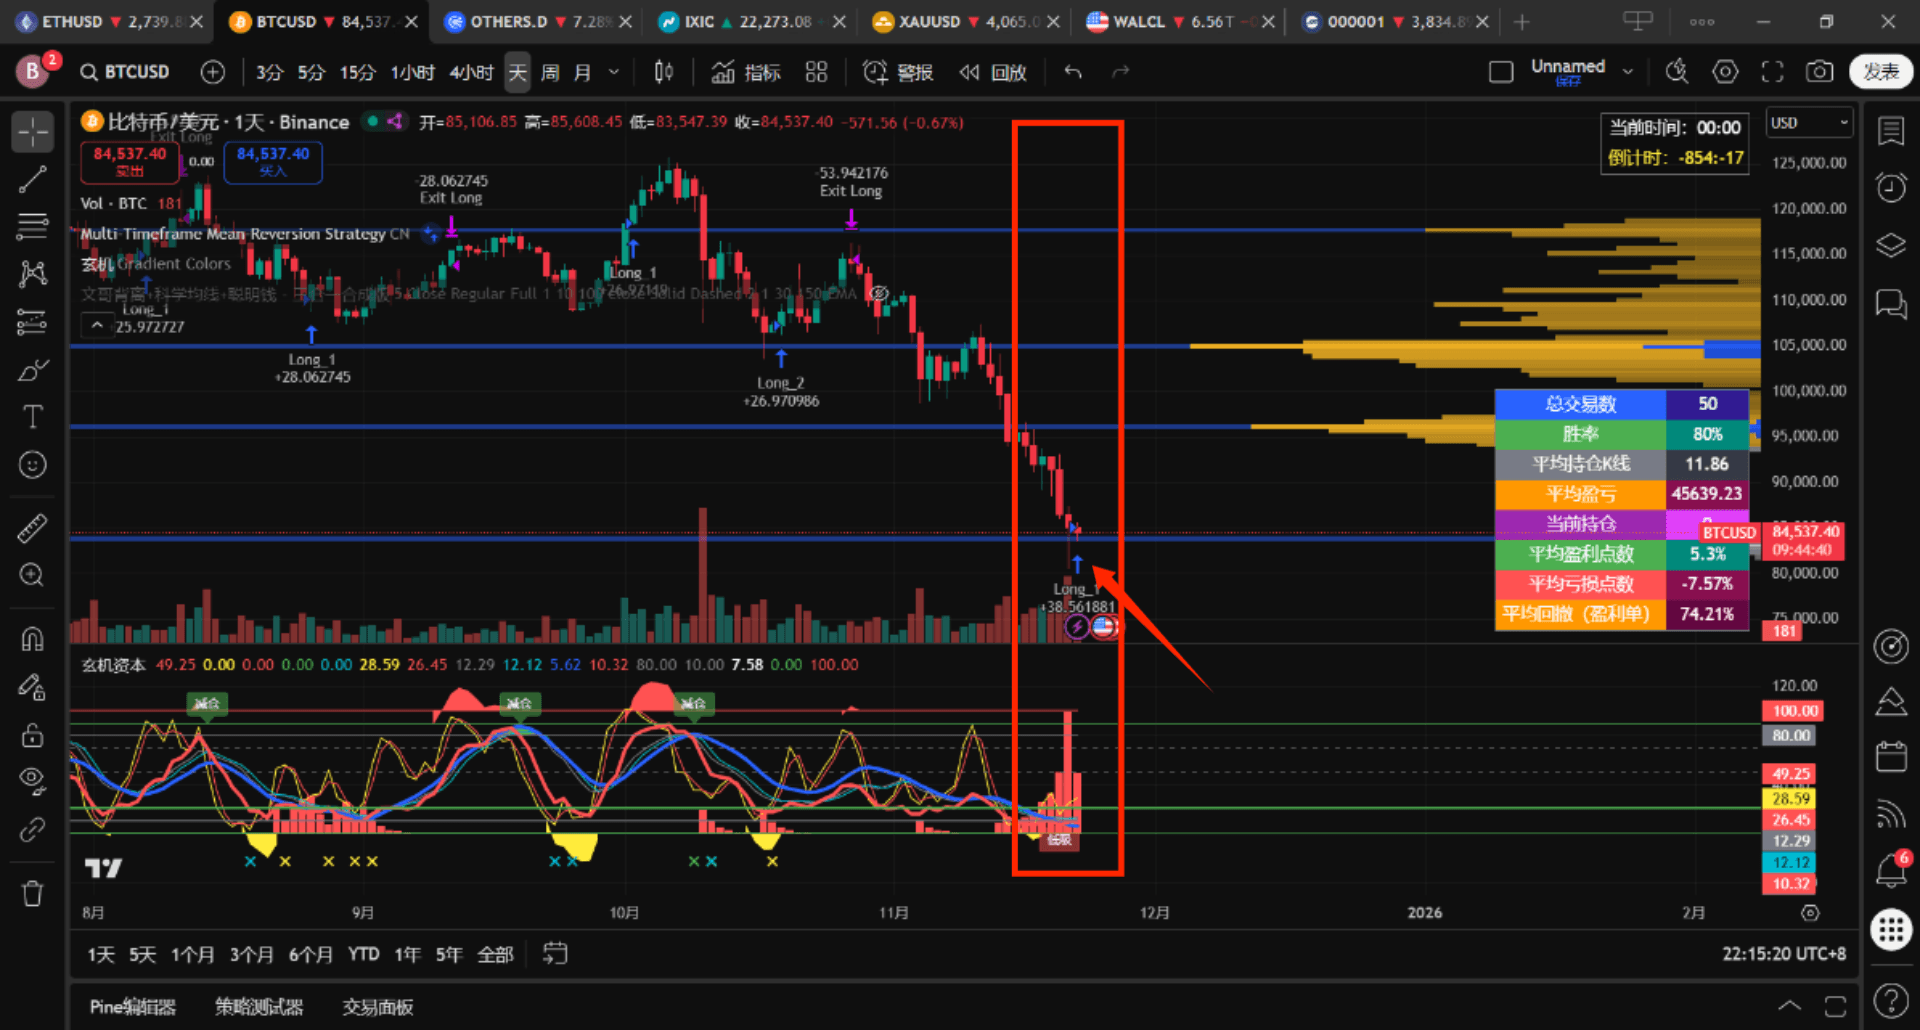The width and height of the screenshot is (1920, 1030).
Task: Select the trend line drawing tool
Action: pyautogui.click(x=32, y=180)
